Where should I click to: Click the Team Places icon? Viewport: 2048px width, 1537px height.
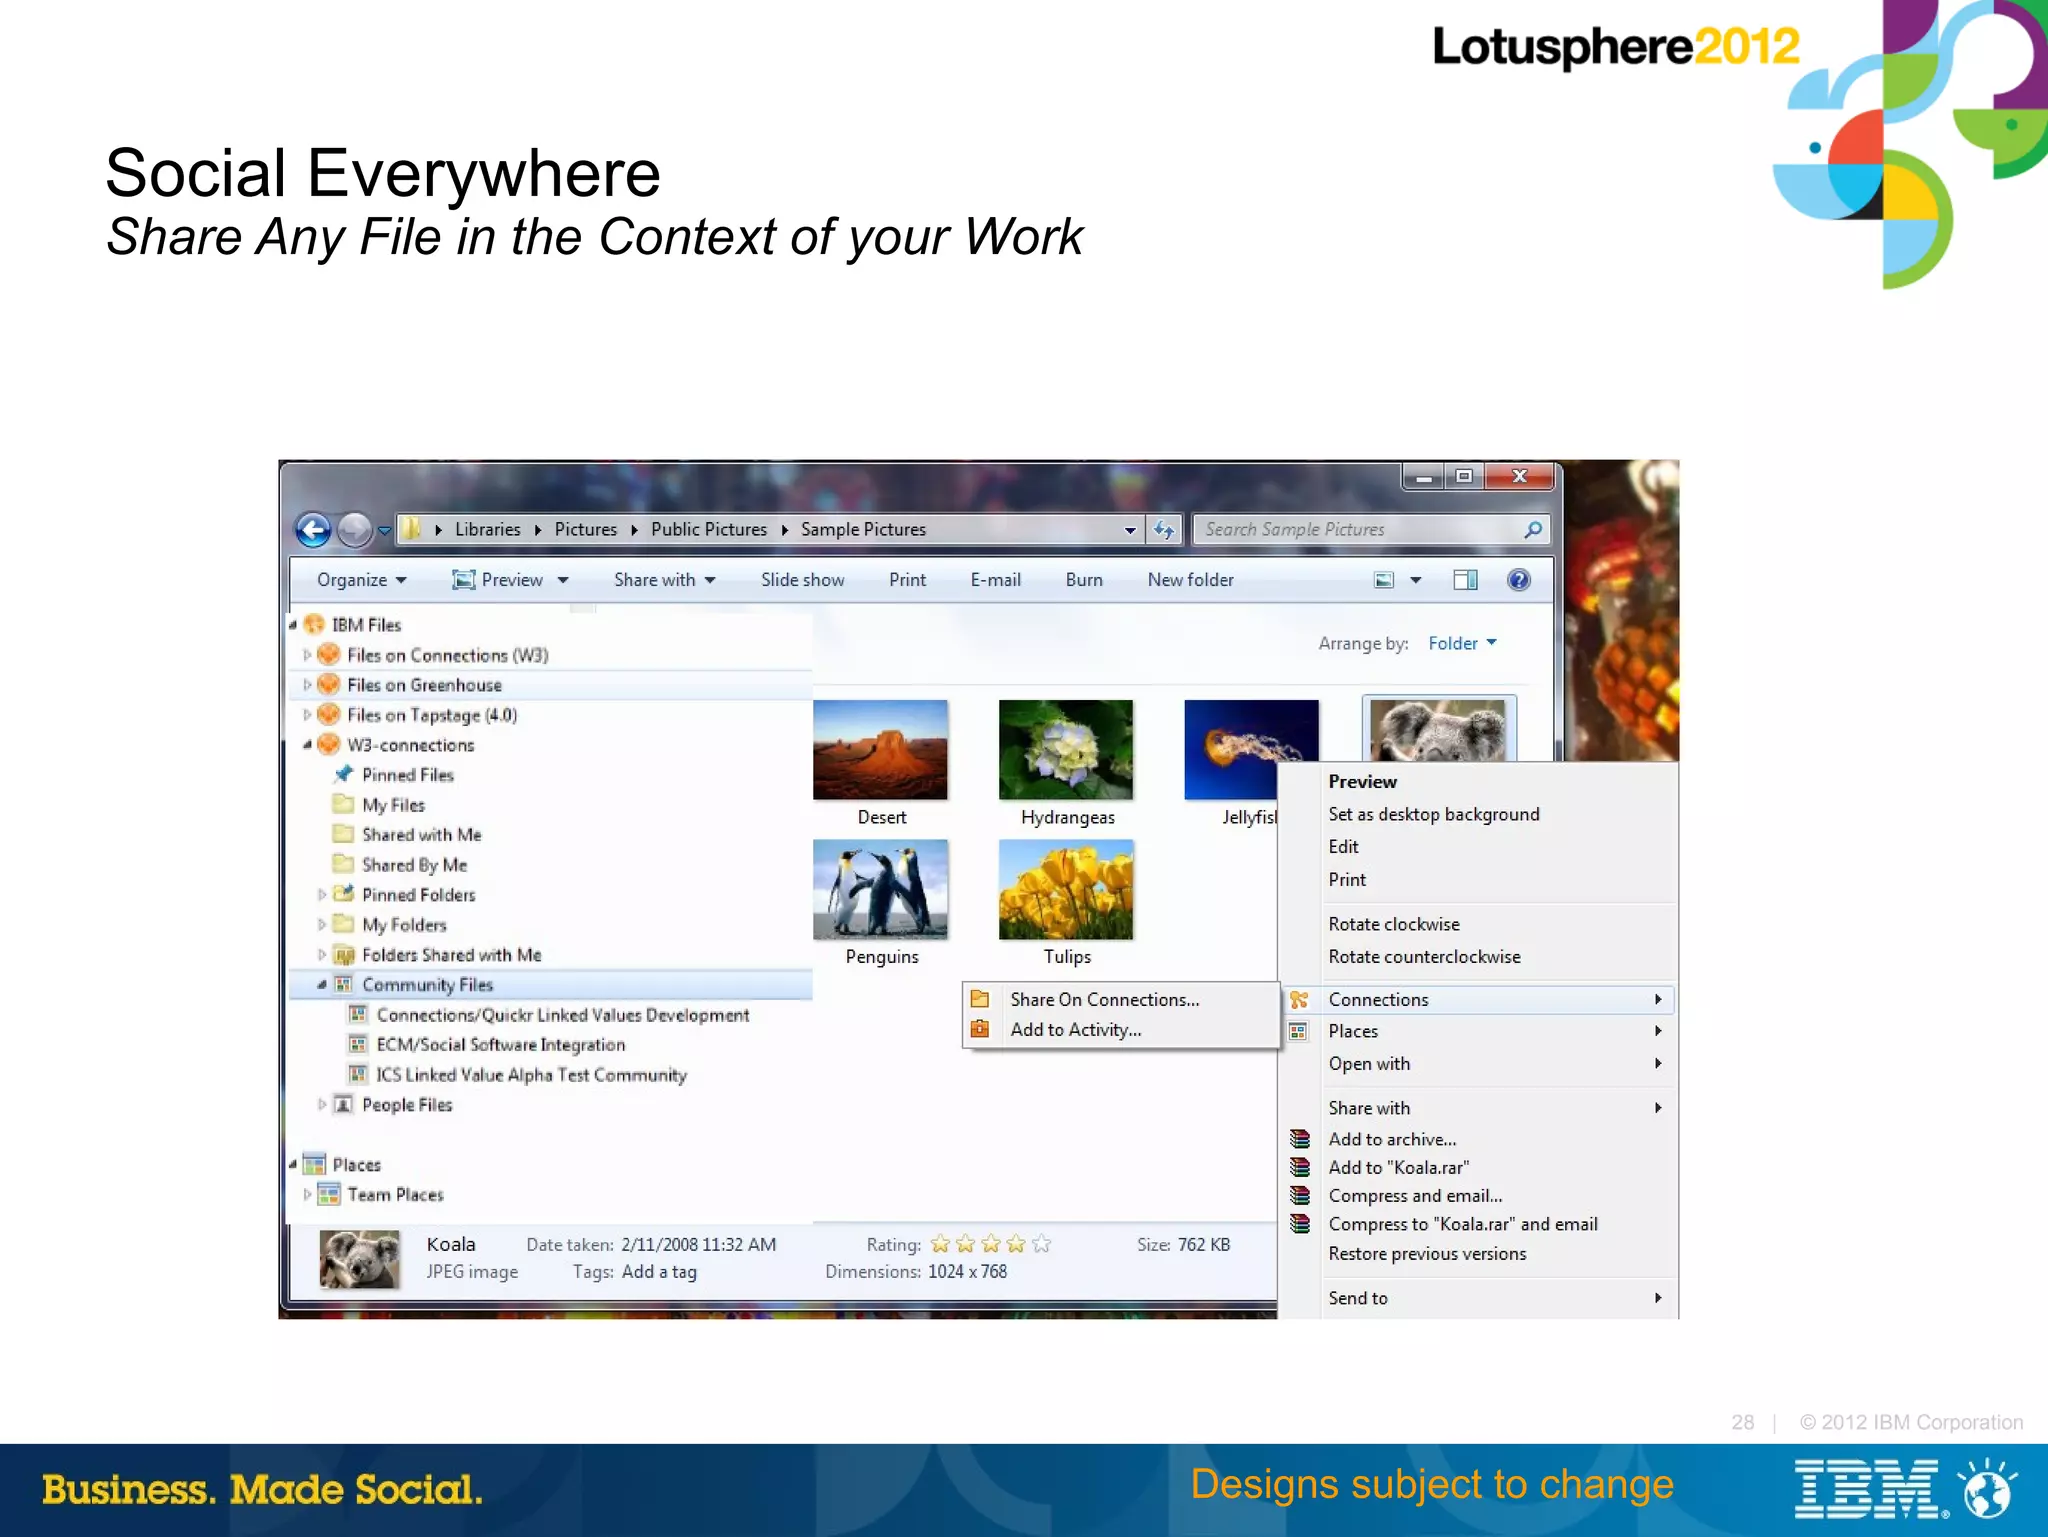[329, 1194]
